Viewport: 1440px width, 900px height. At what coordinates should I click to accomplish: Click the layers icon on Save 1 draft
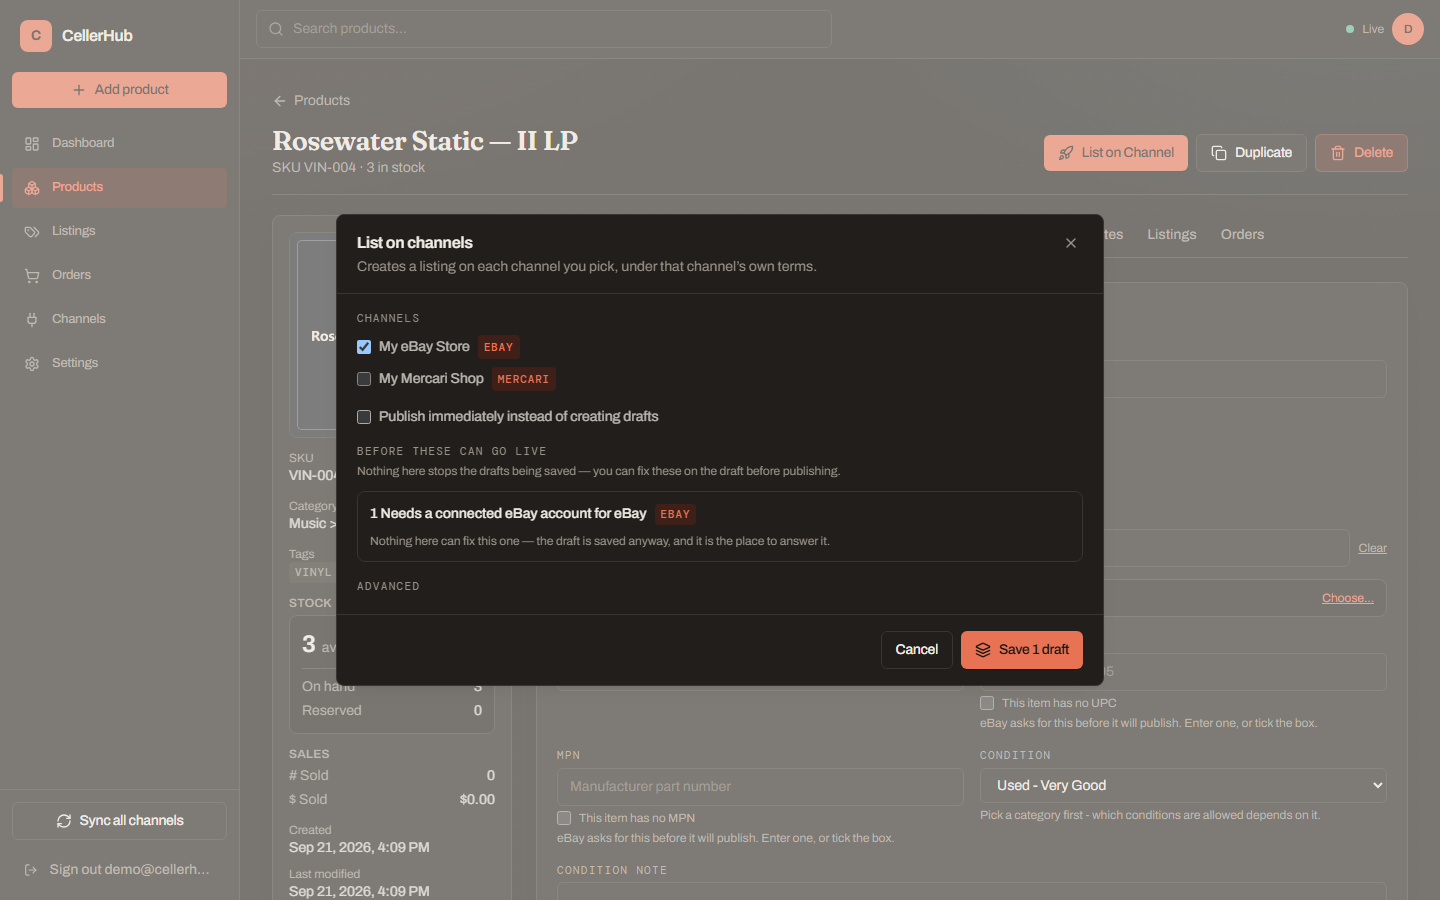[983, 650]
